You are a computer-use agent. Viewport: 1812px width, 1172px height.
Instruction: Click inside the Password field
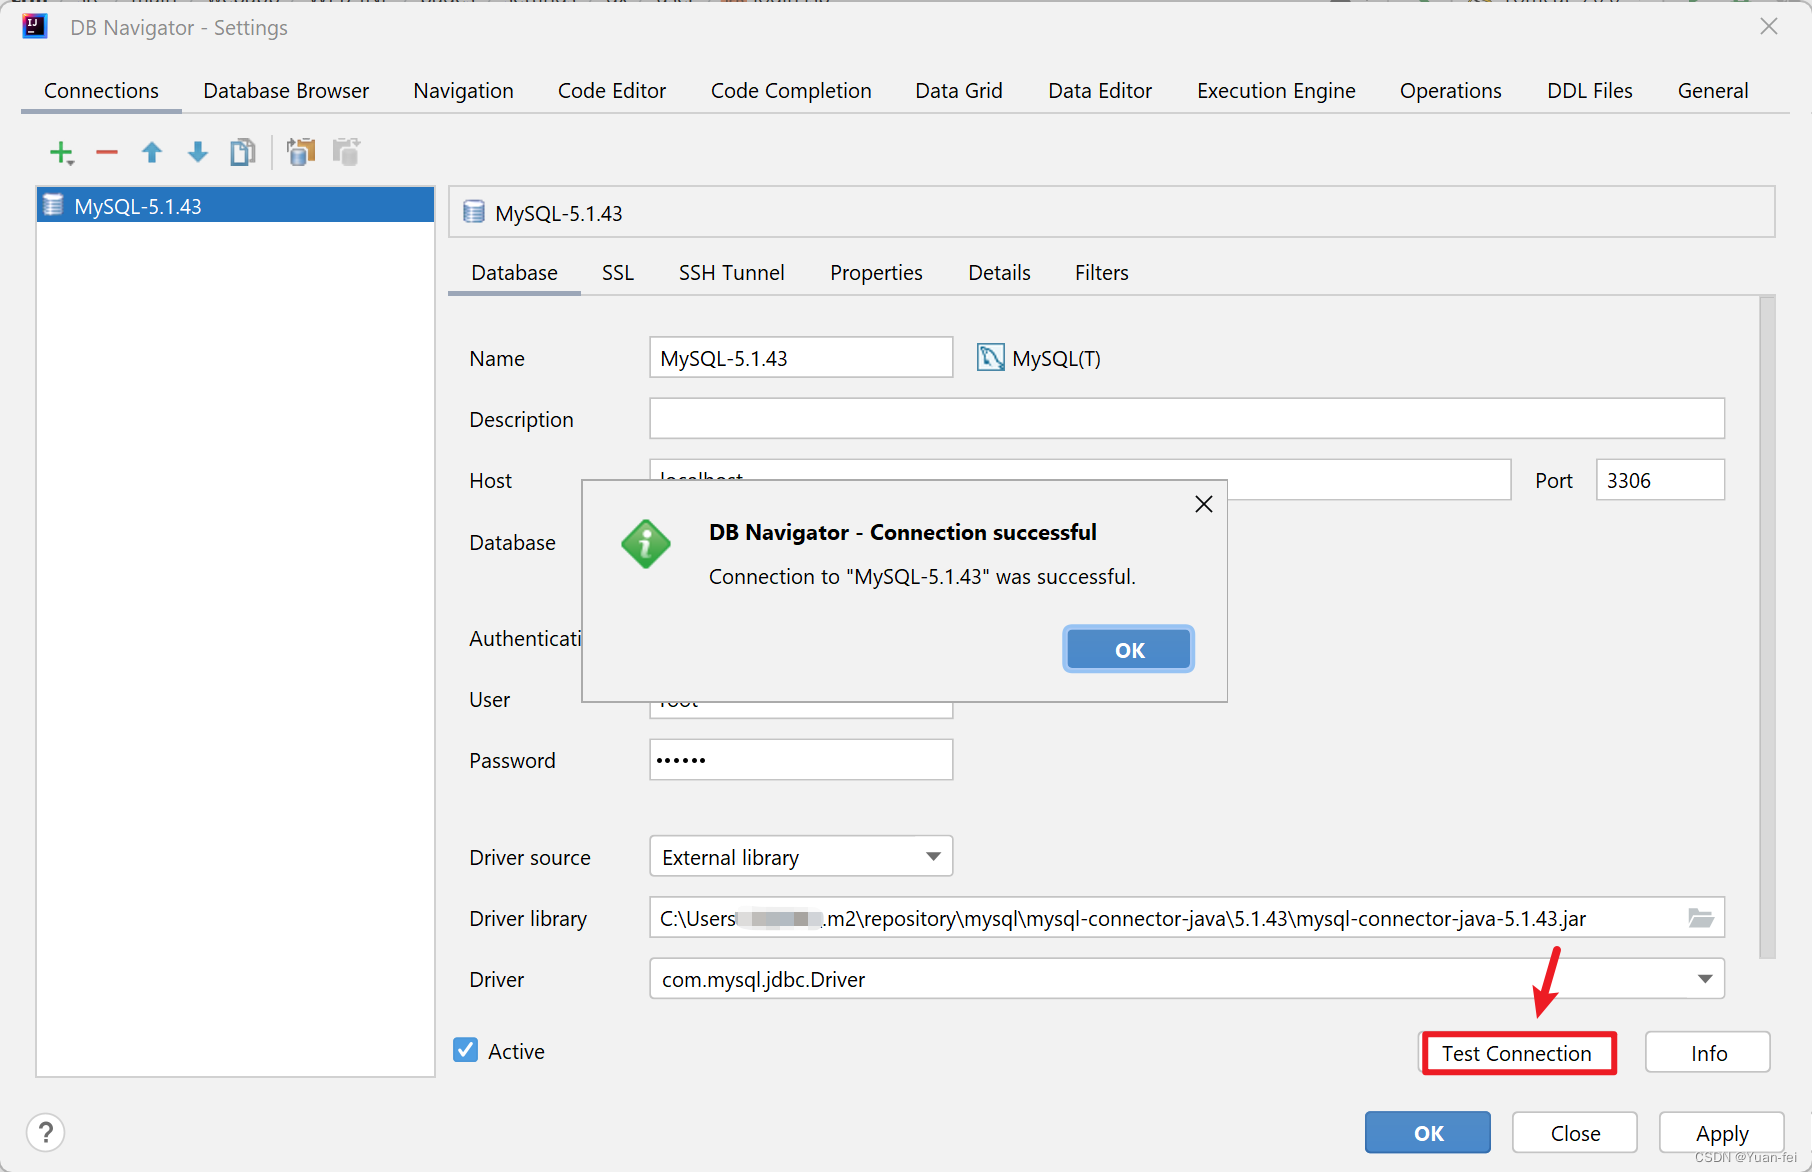800,759
